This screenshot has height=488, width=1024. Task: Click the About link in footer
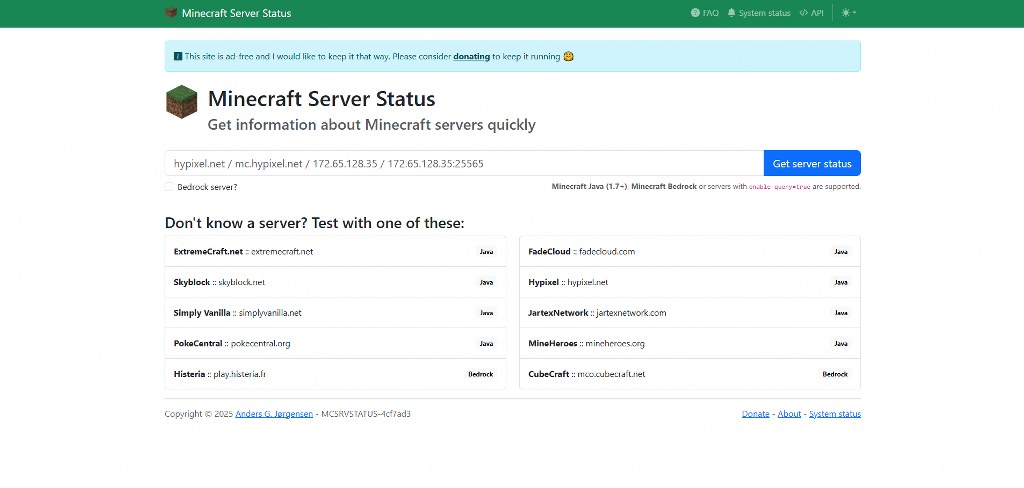[x=789, y=414]
